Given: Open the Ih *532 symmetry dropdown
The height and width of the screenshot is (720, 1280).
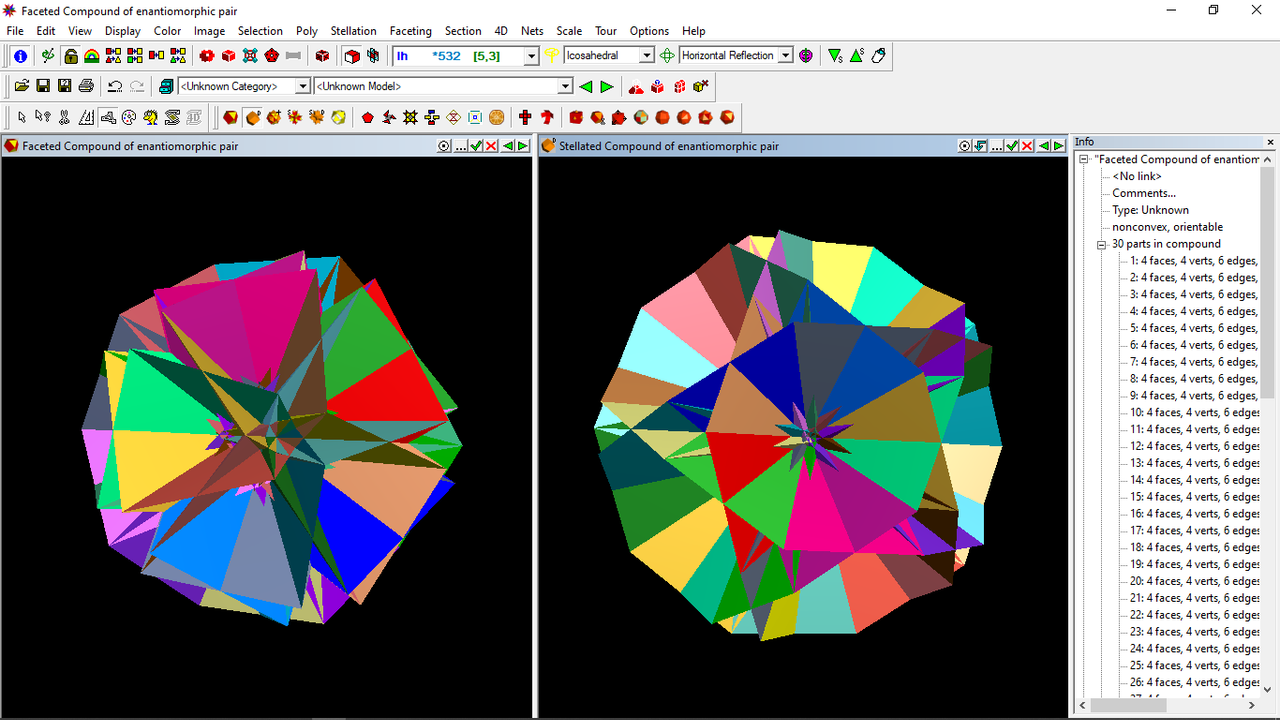Looking at the screenshot, I should [531, 56].
